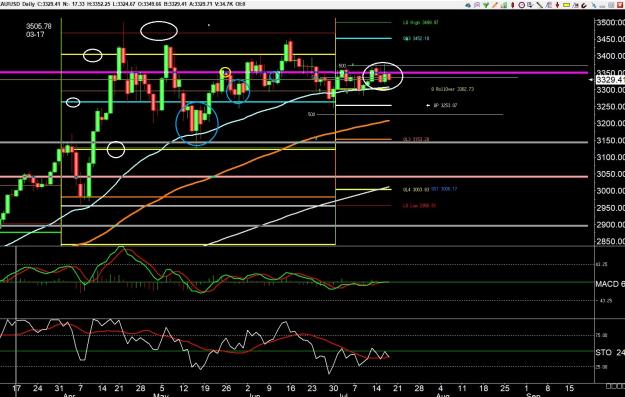The image size is (625, 397).
Task: Select the OL3 level label
Action: coord(416,140)
